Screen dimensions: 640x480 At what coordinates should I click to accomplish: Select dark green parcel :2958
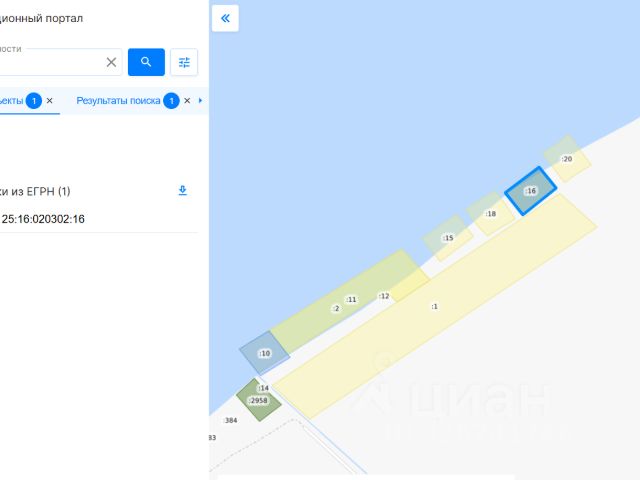258,400
